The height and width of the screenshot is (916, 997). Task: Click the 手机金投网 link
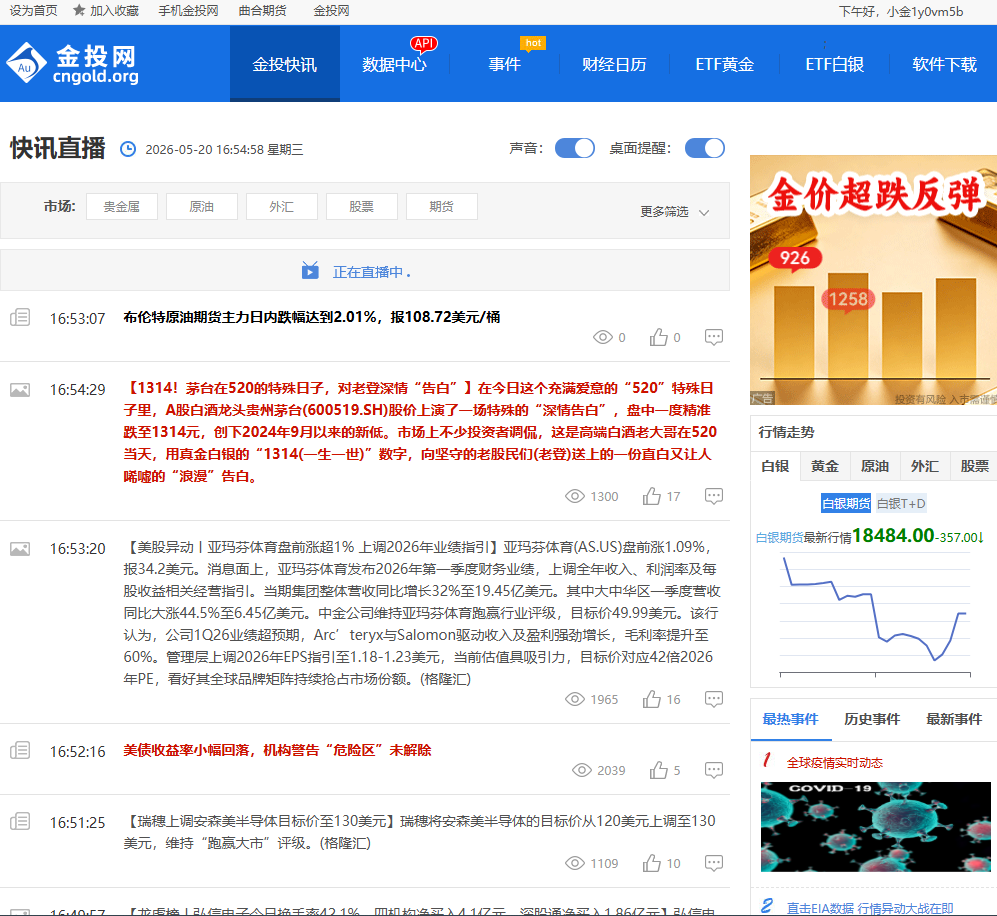pos(188,11)
